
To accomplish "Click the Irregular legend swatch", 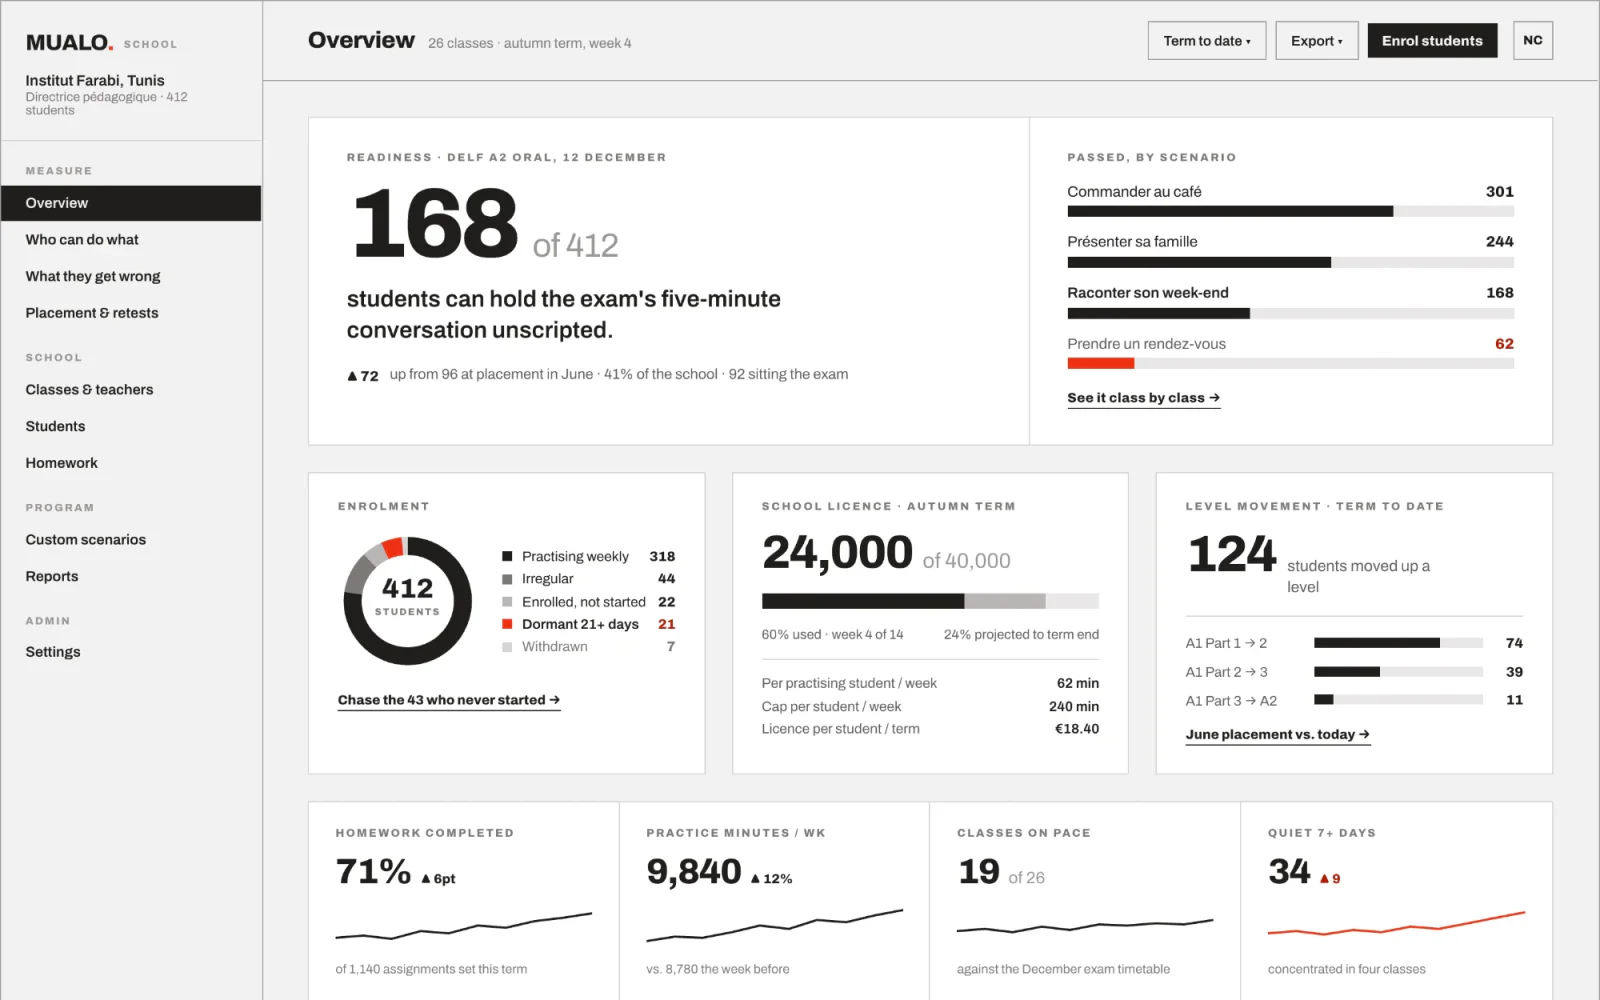I will click(507, 579).
